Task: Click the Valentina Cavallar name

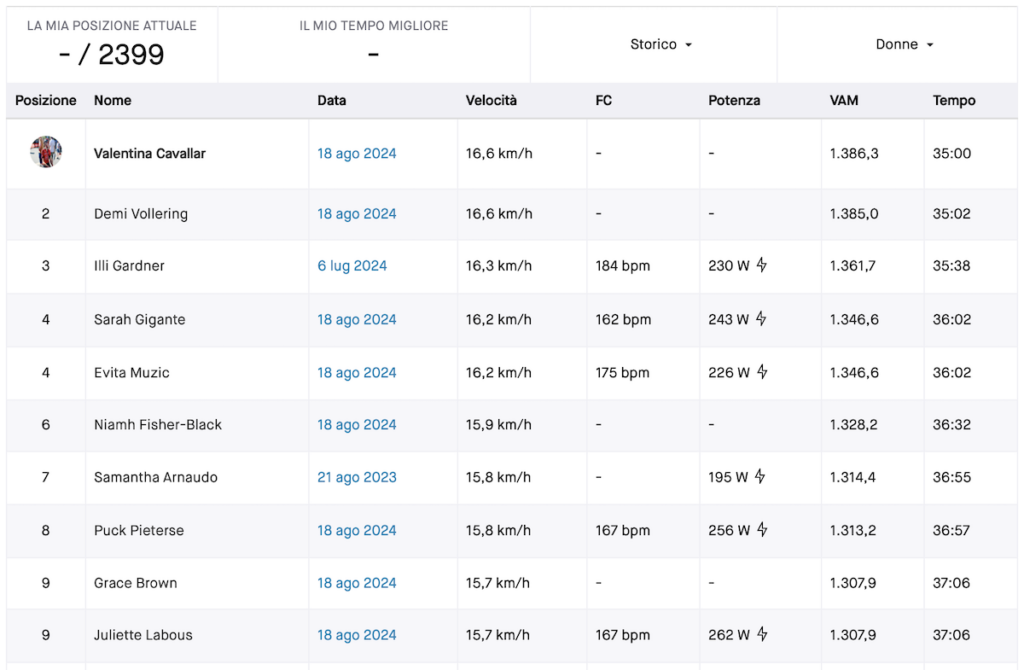Action: point(150,153)
